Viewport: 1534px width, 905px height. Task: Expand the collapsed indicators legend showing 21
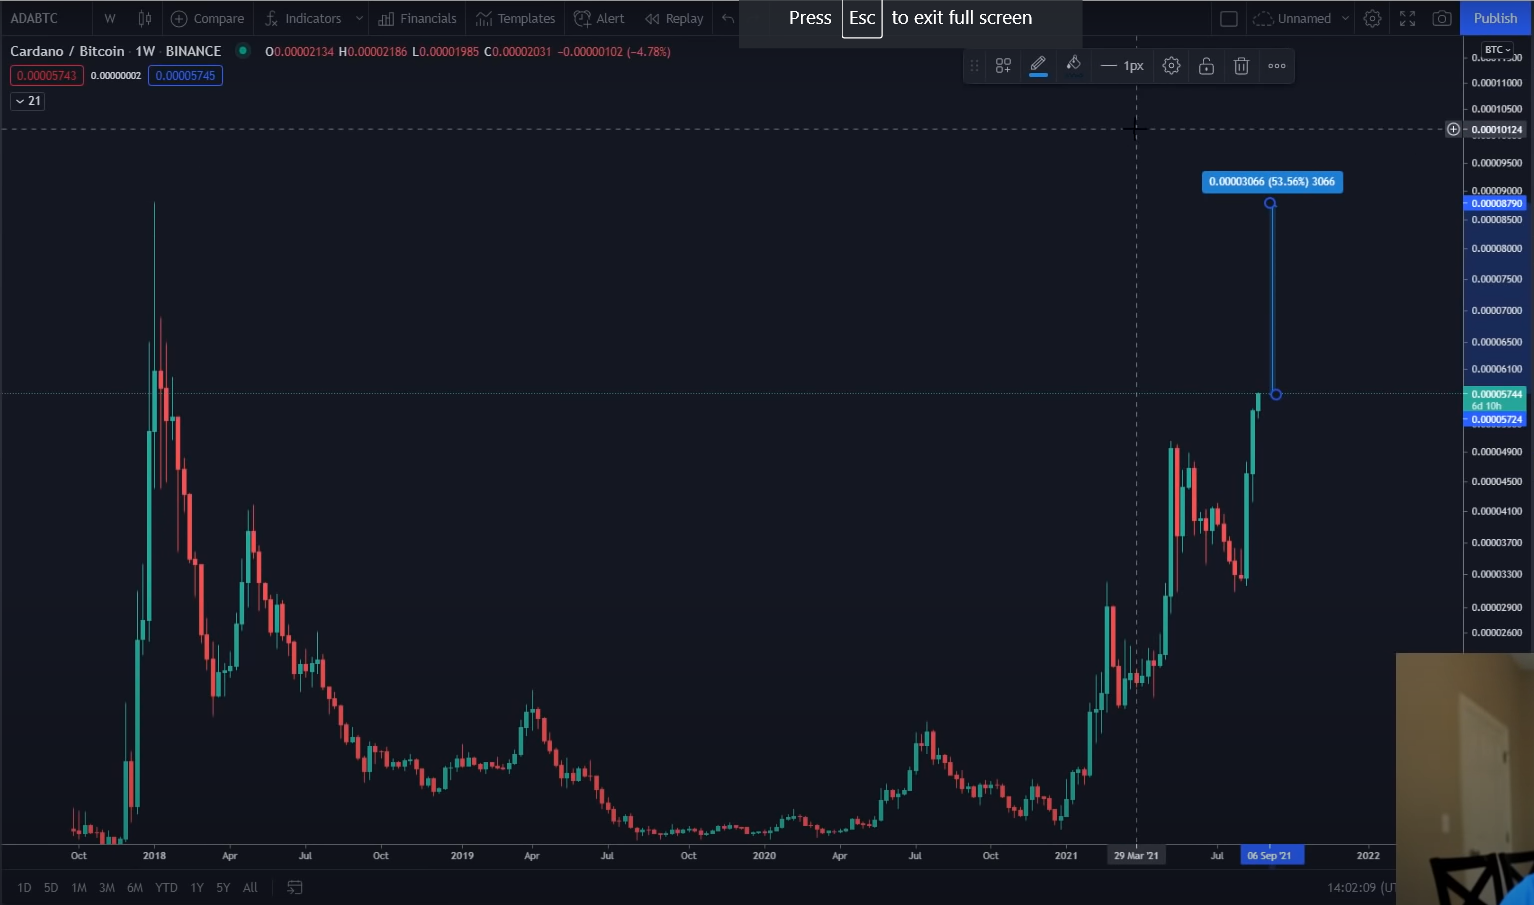[27, 101]
